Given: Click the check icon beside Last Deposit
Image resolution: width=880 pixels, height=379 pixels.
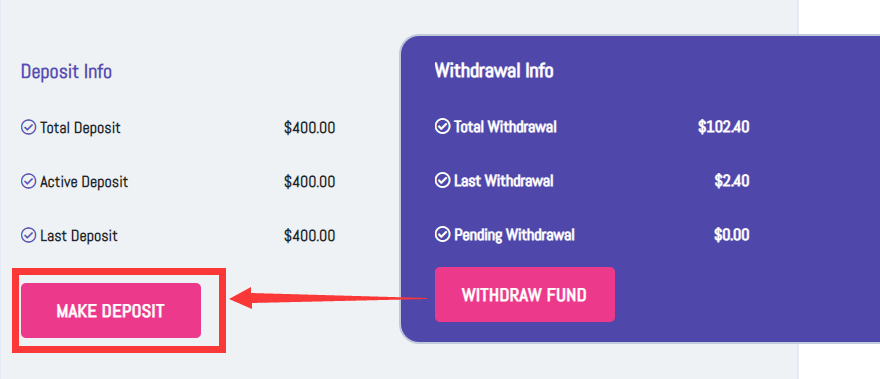Looking at the screenshot, I should (28, 235).
